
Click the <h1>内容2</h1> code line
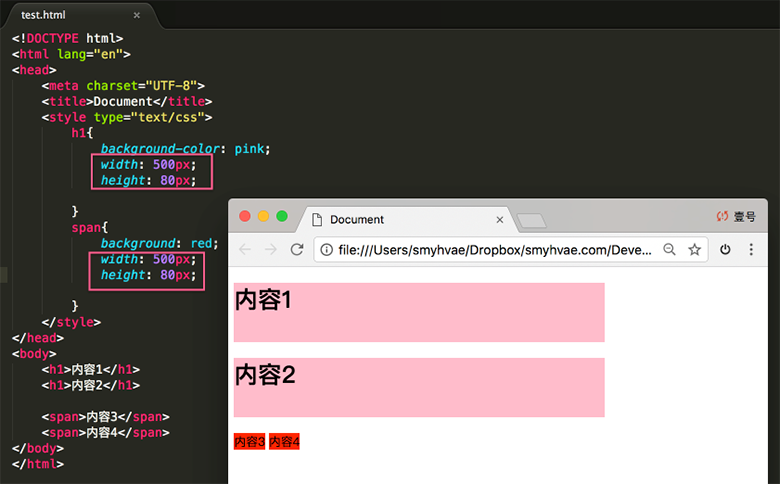91,386
